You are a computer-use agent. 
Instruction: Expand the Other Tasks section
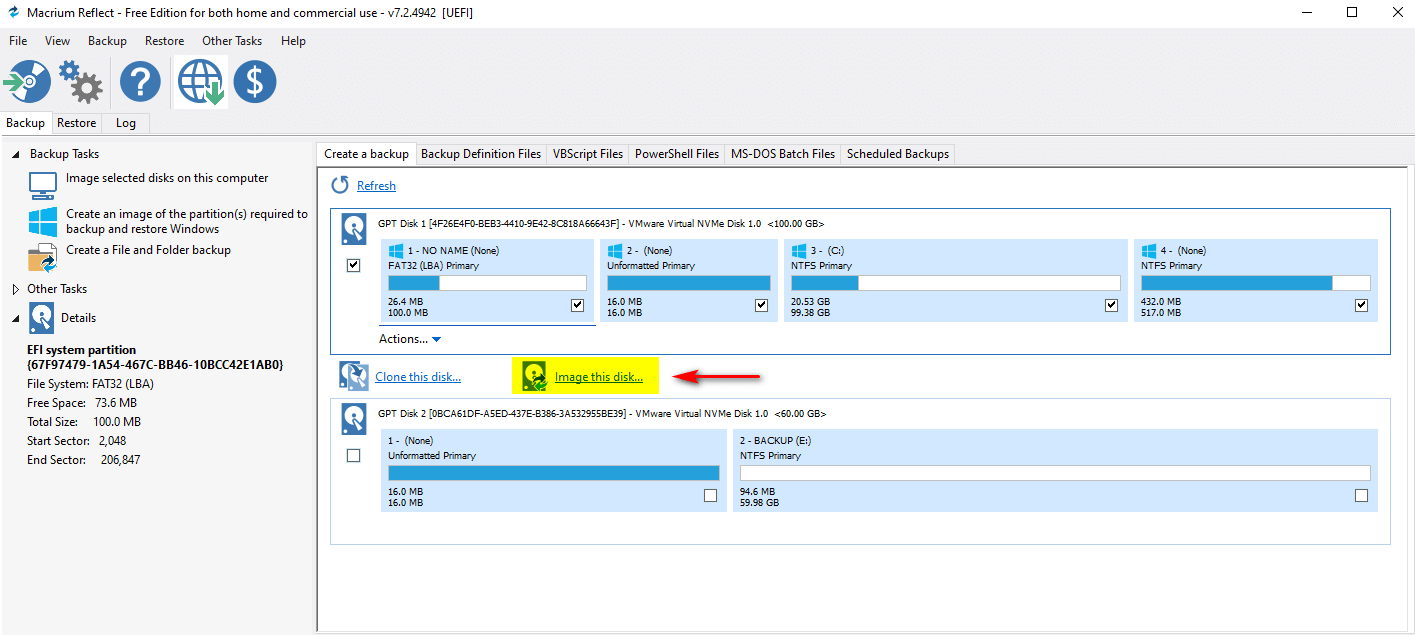coord(15,289)
